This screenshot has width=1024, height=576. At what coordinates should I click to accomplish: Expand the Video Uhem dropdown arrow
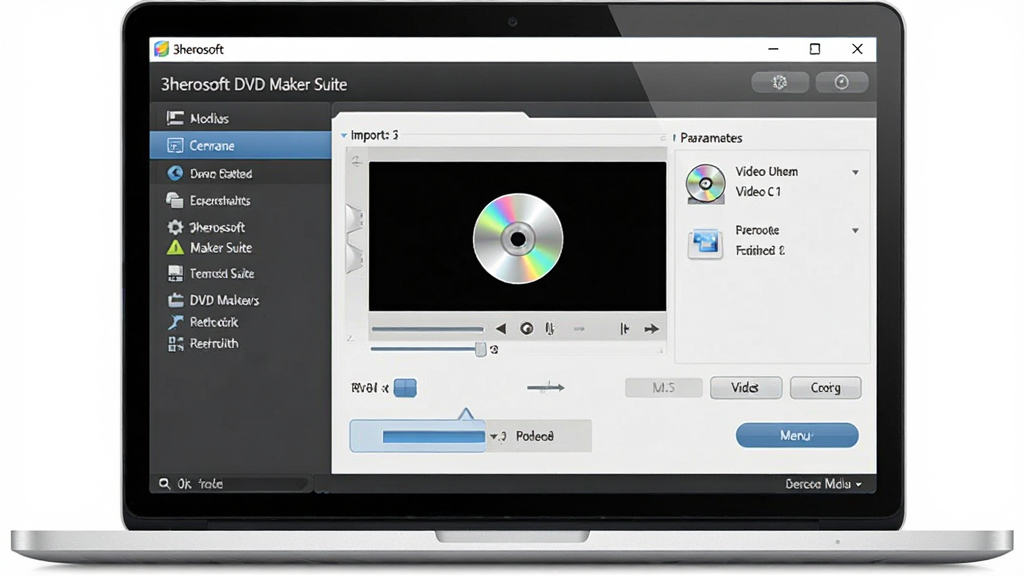coord(855,172)
